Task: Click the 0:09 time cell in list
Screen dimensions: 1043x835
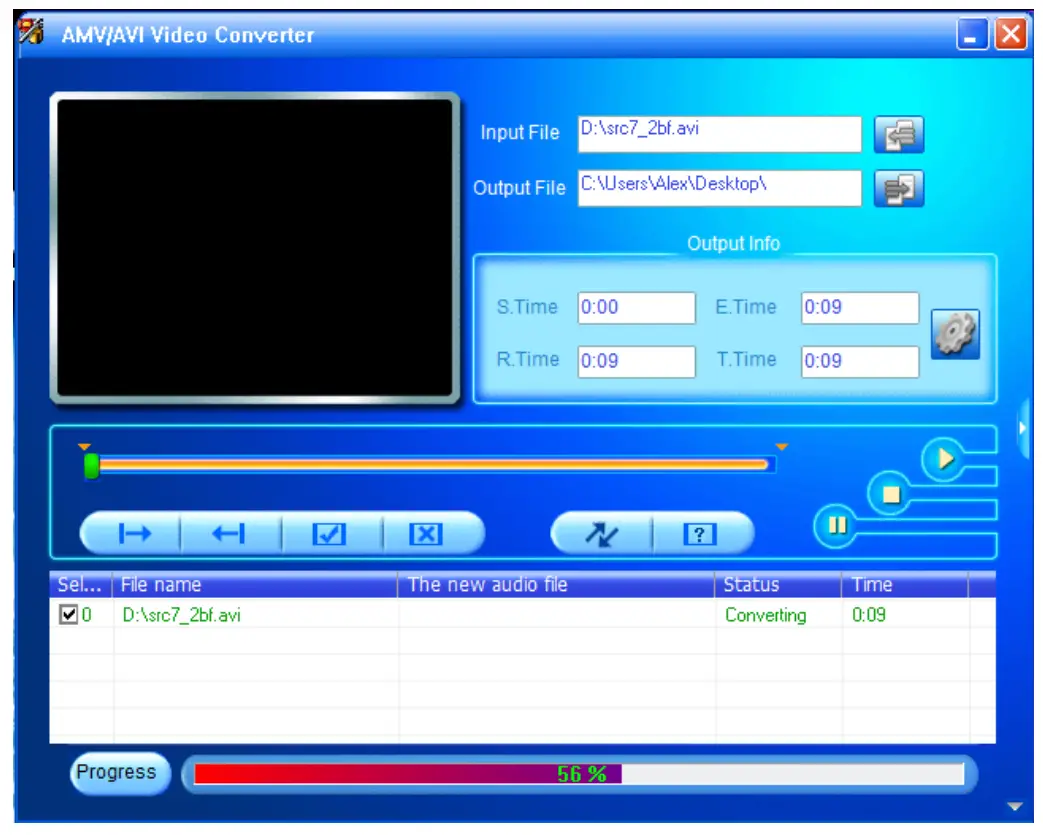Action: [x=869, y=615]
